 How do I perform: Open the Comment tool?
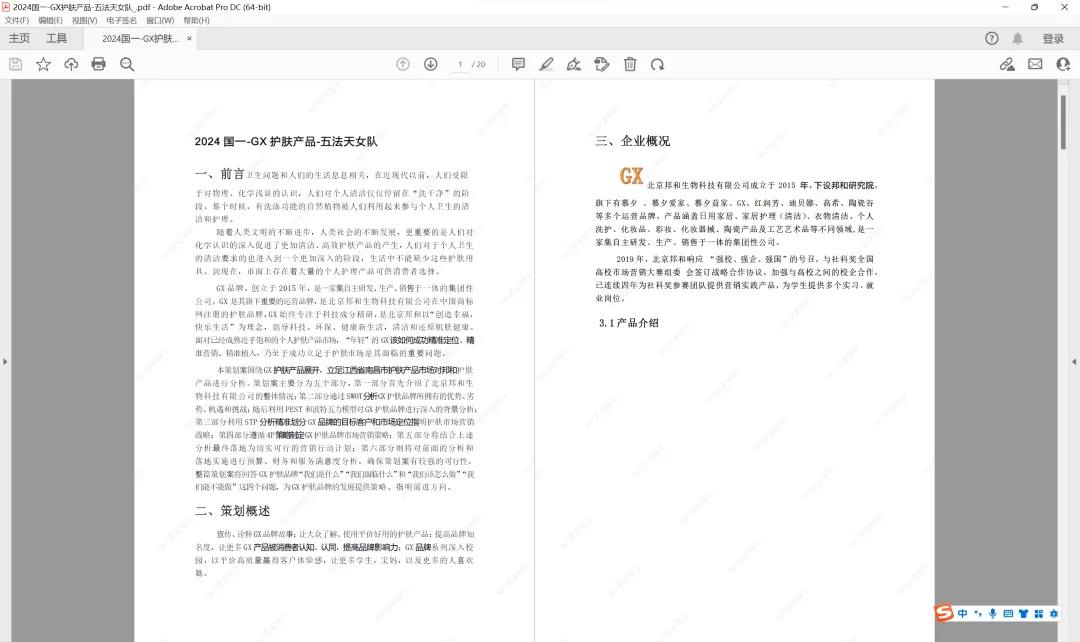pos(518,63)
